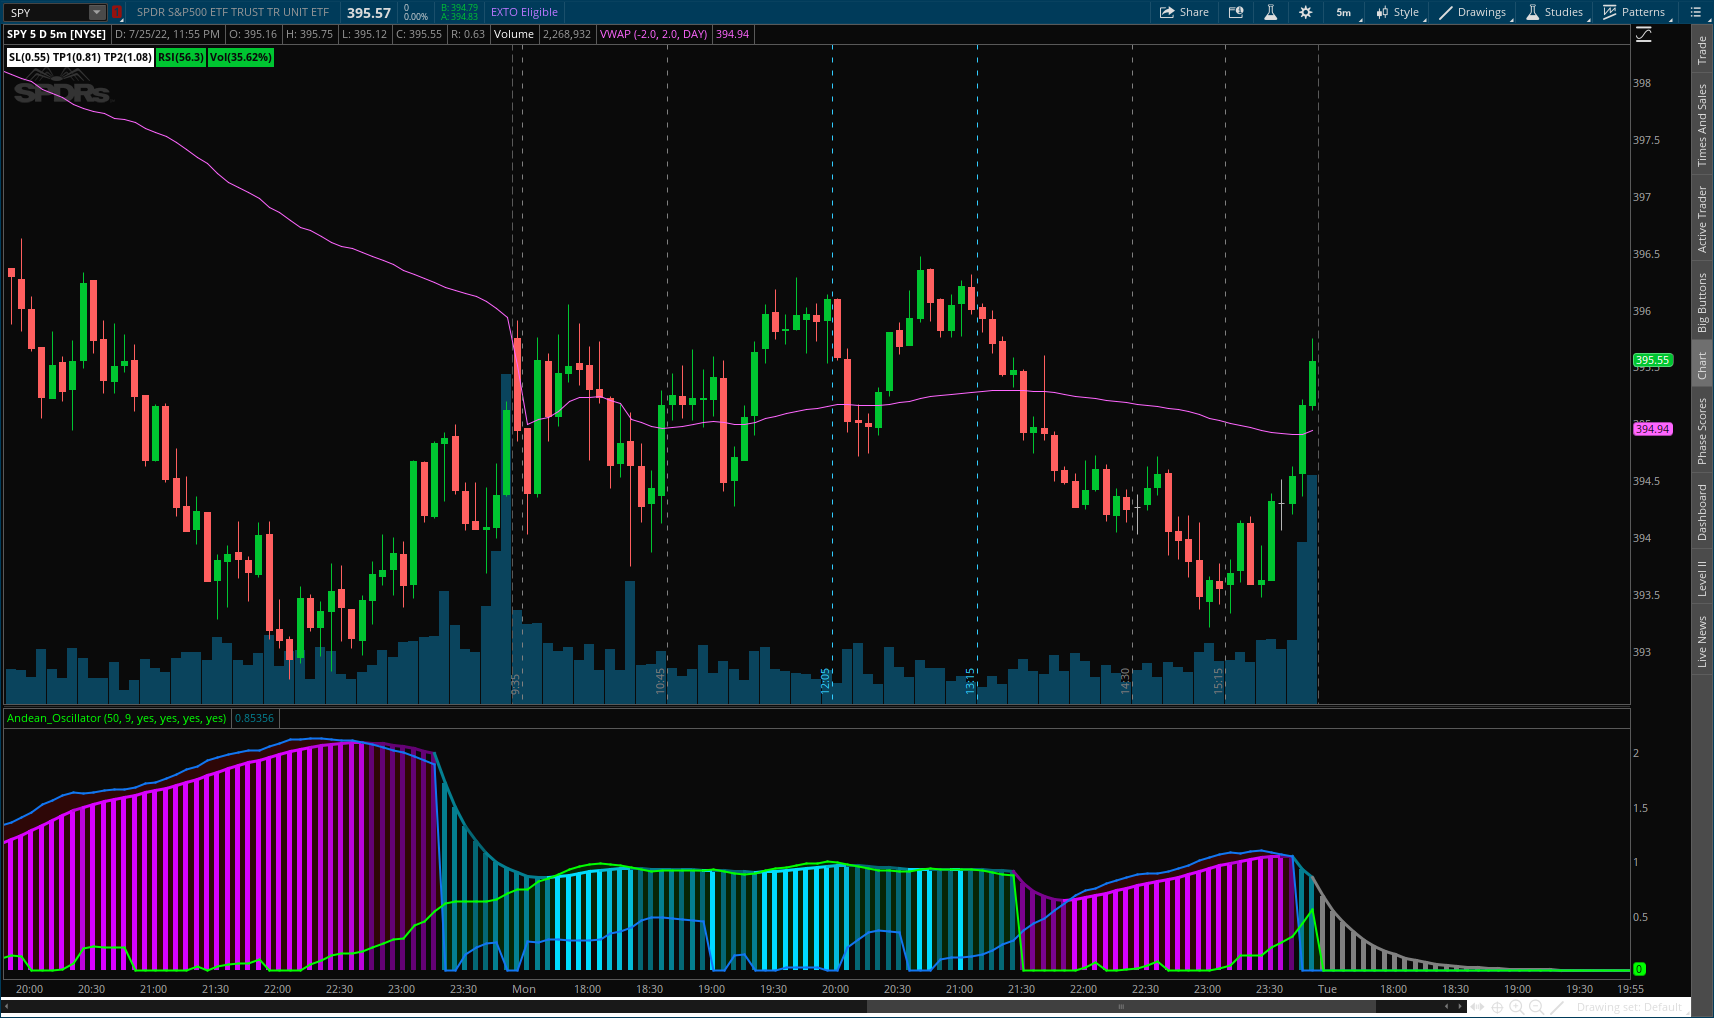
Task: Click the Andean_Oscillator study title
Action: (117, 718)
